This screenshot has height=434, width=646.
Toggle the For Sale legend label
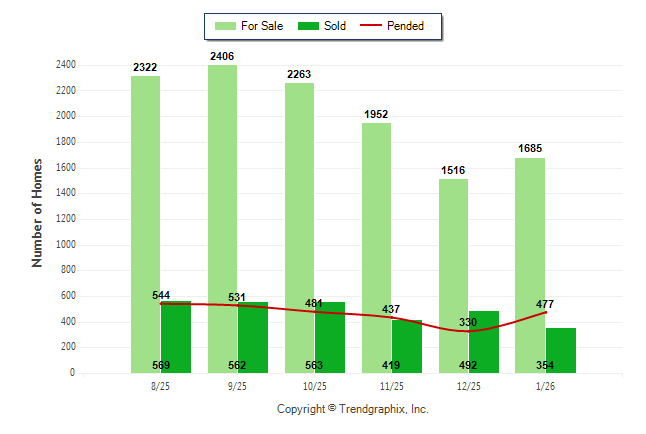(263, 26)
